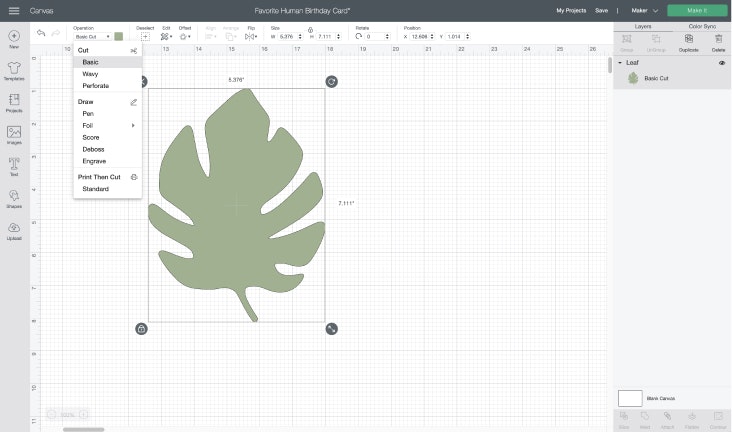Click the resize handle at leaf corner
This screenshot has width=732, height=432.
tap(331, 329)
